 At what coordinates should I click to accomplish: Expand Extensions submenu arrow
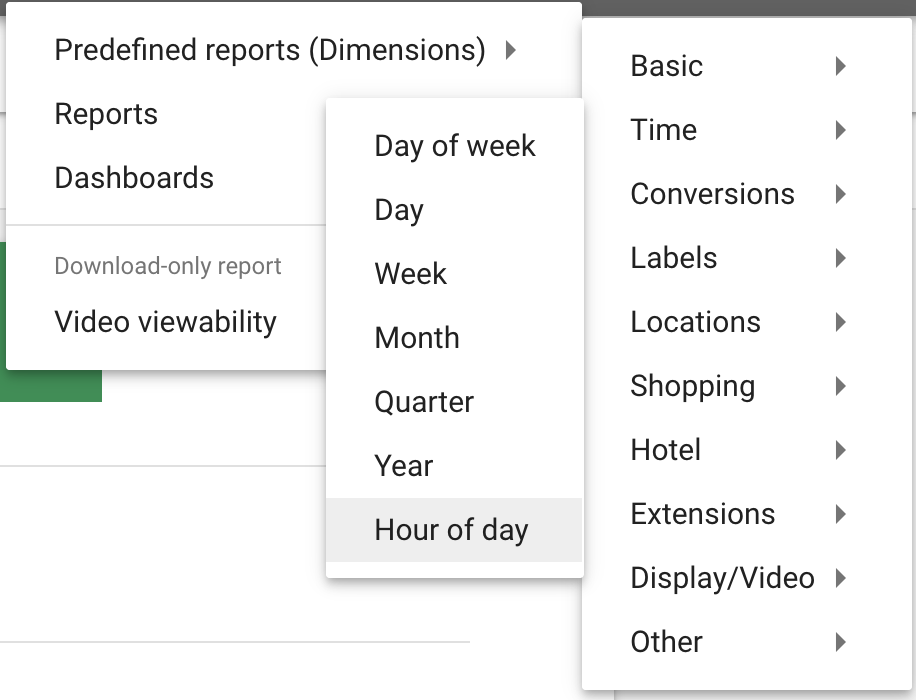tap(841, 514)
